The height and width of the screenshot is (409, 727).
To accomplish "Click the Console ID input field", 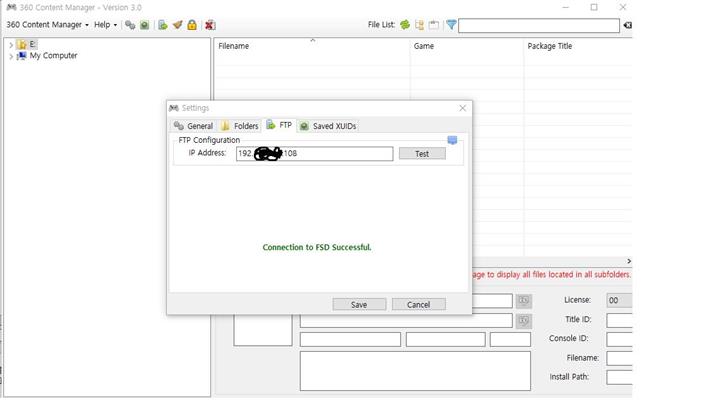I will (619, 339).
